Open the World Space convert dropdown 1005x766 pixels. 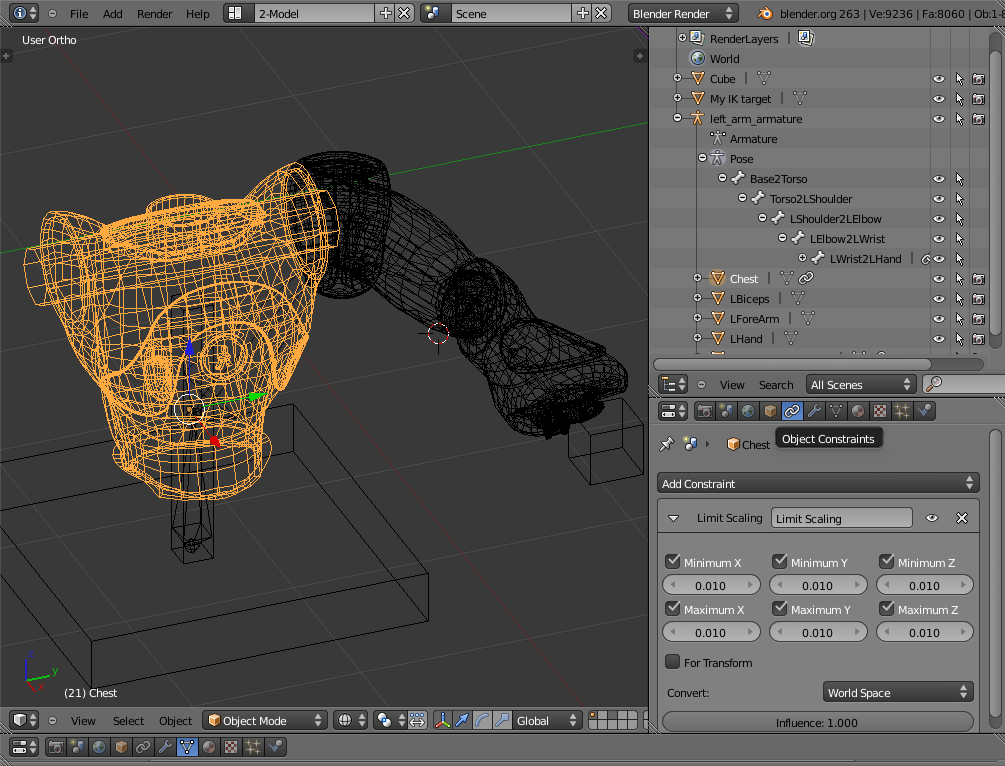tap(897, 692)
